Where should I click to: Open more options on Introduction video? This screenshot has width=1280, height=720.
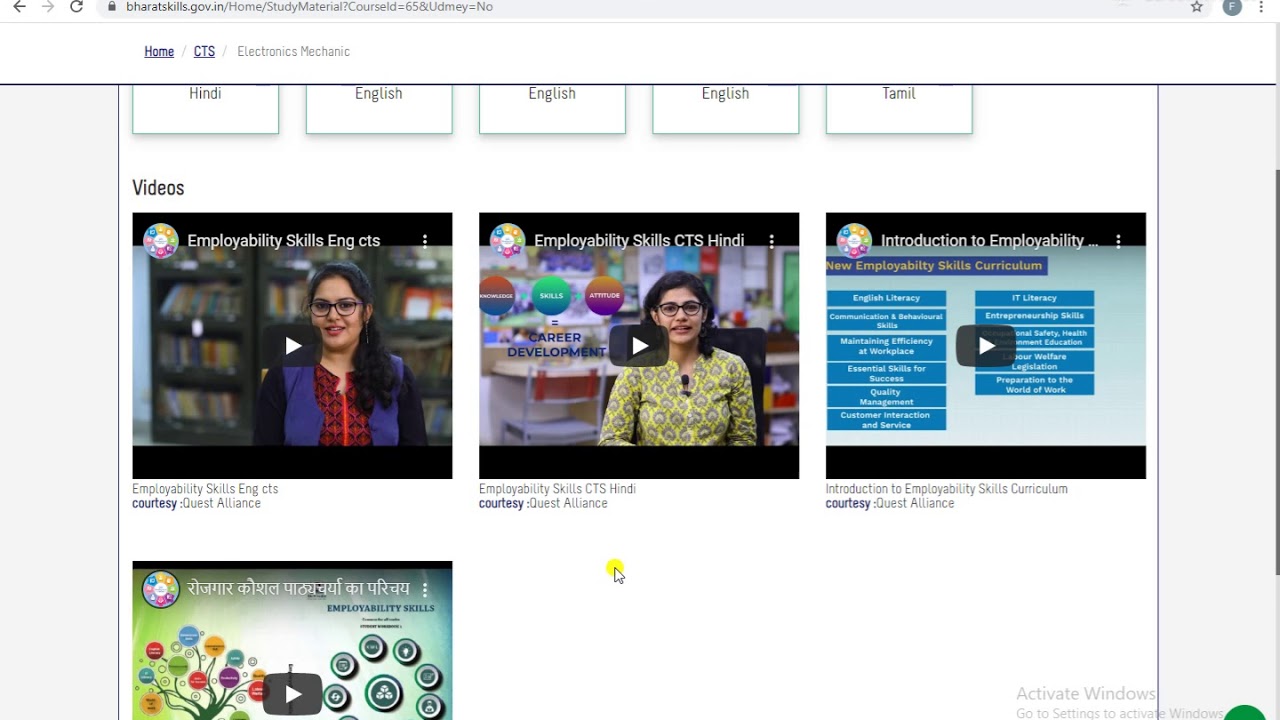1119,241
